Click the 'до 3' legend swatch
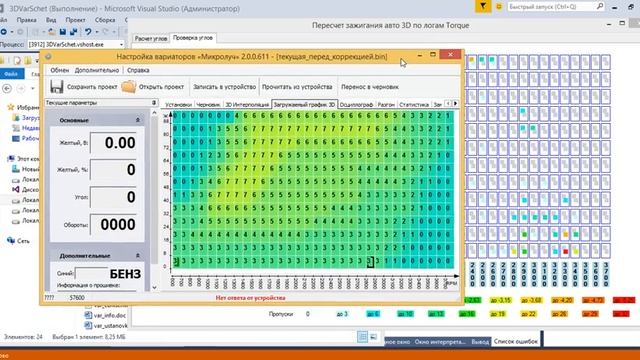 [x=342, y=313]
